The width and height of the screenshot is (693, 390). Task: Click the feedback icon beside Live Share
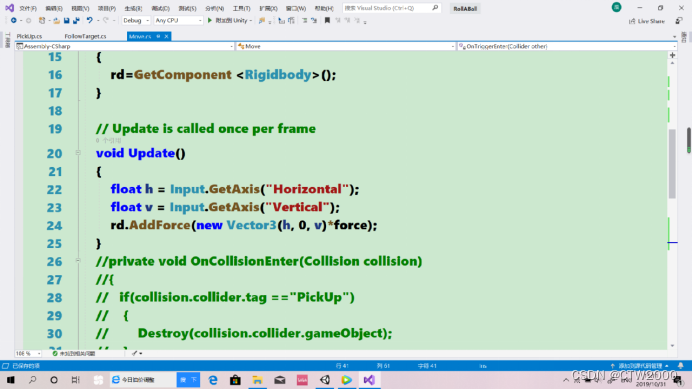point(679,21)
